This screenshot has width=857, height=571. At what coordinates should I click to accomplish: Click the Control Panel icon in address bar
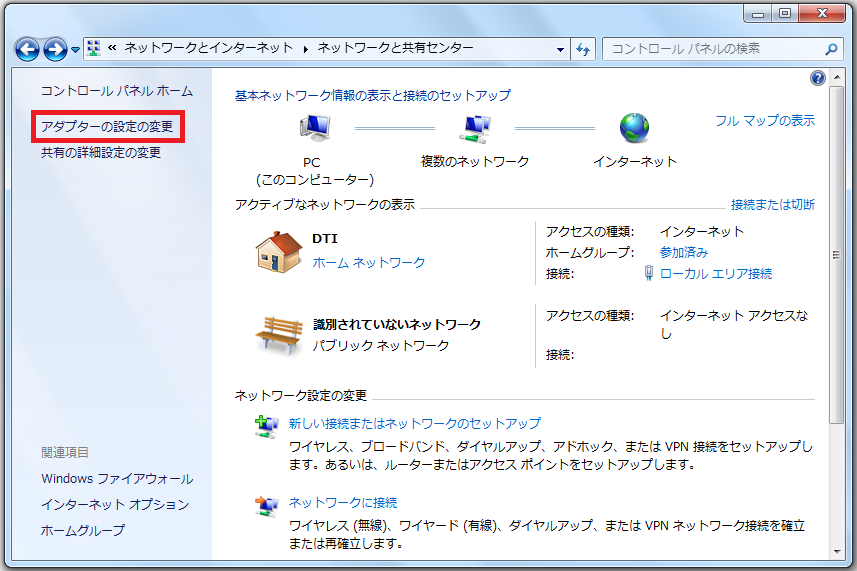[93, 49]
